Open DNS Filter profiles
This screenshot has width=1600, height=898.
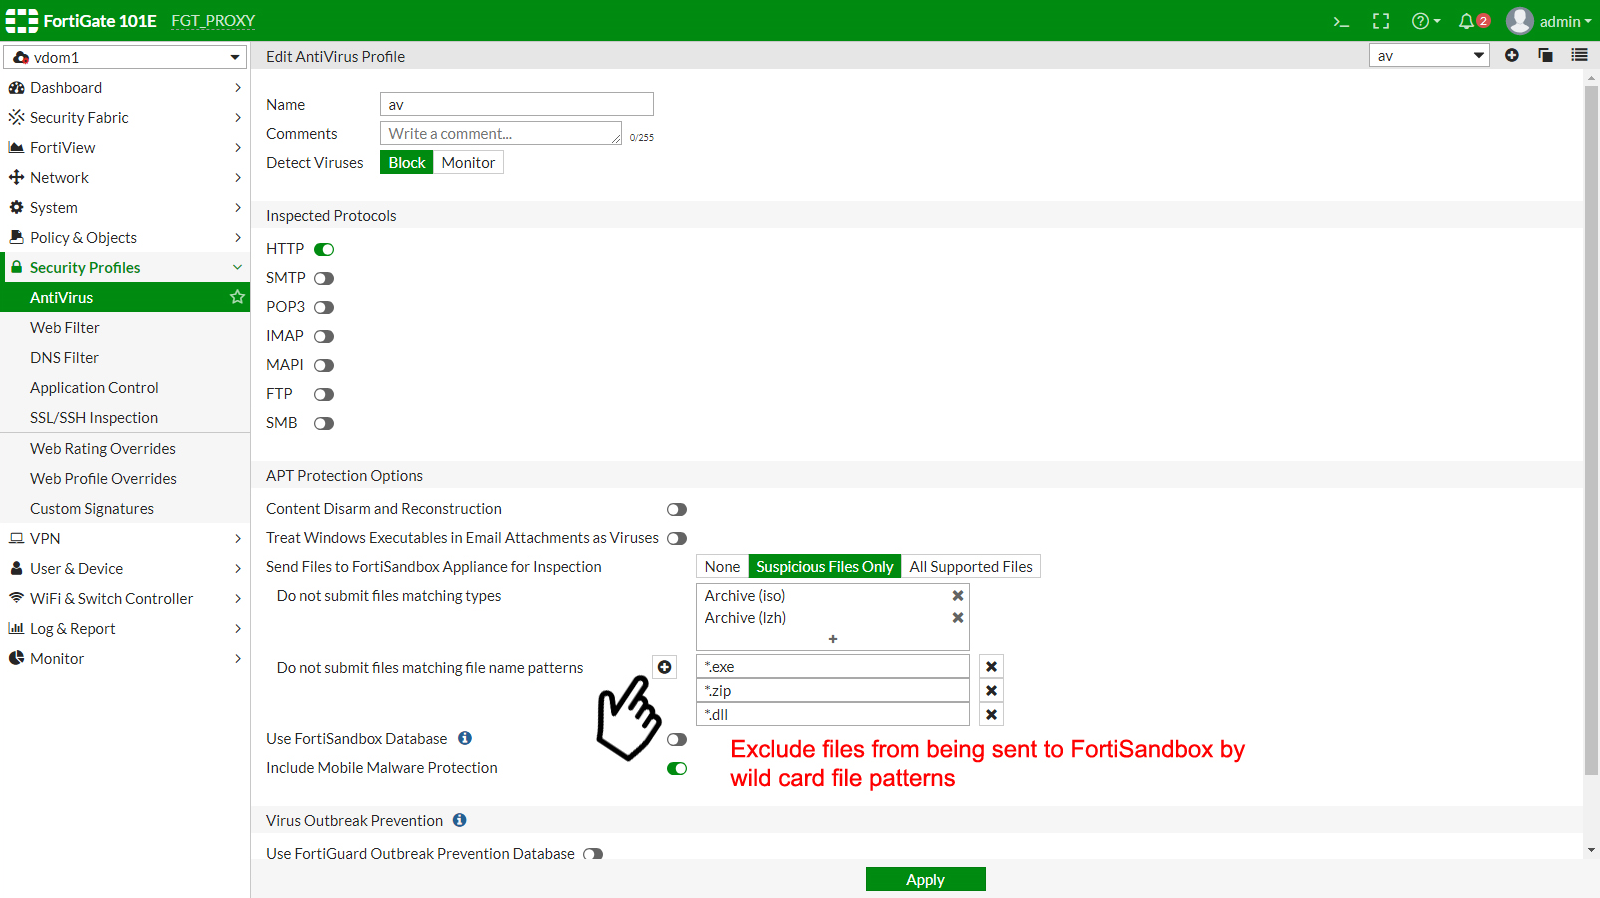pos(125,357)
